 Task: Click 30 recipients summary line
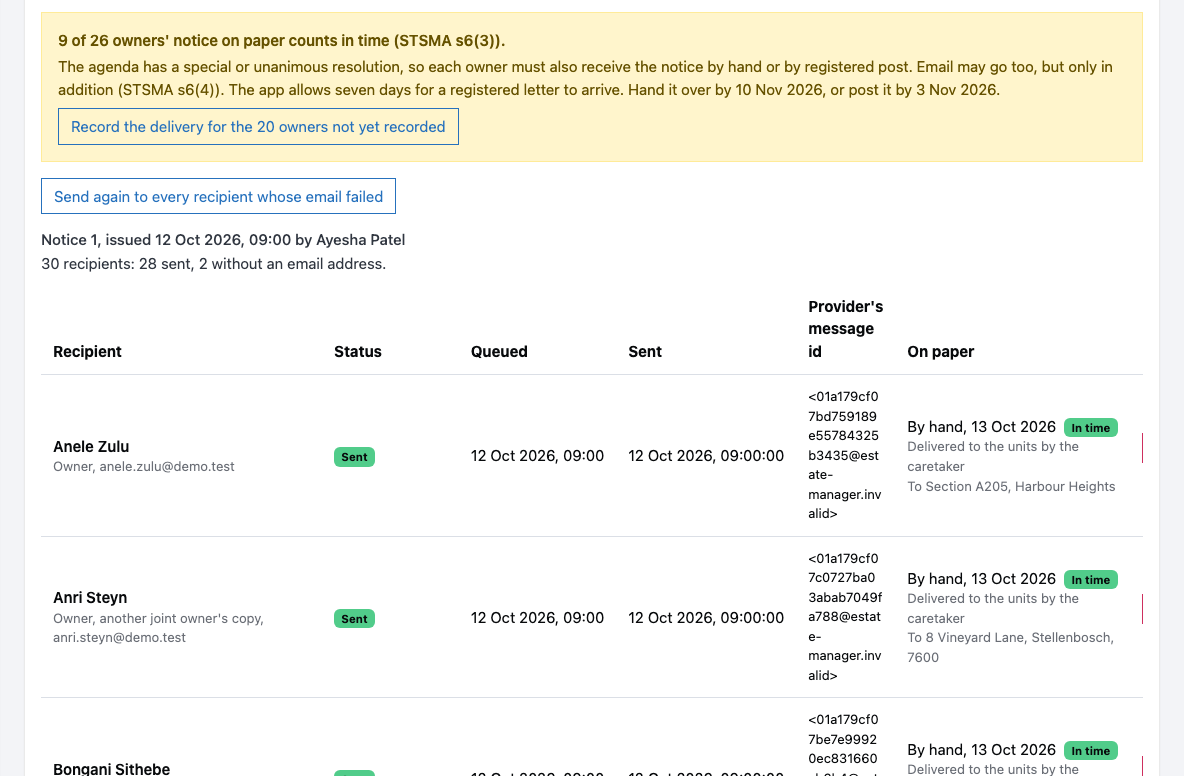(x=213, y=264)
